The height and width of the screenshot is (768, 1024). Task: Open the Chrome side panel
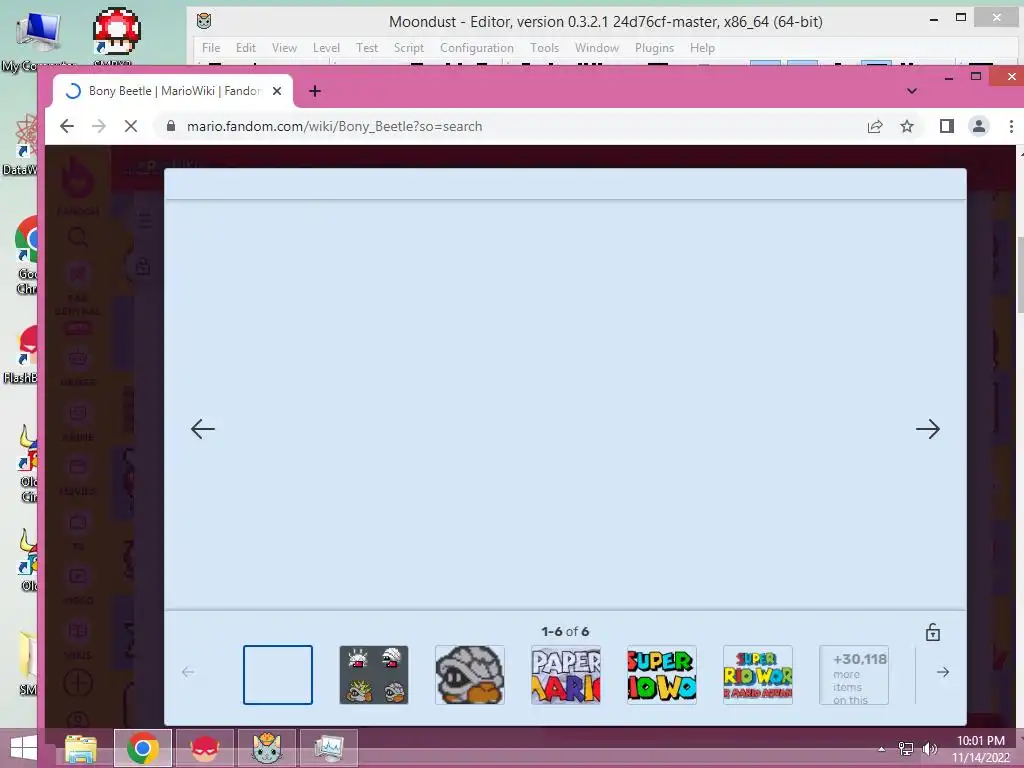[946, 126]
